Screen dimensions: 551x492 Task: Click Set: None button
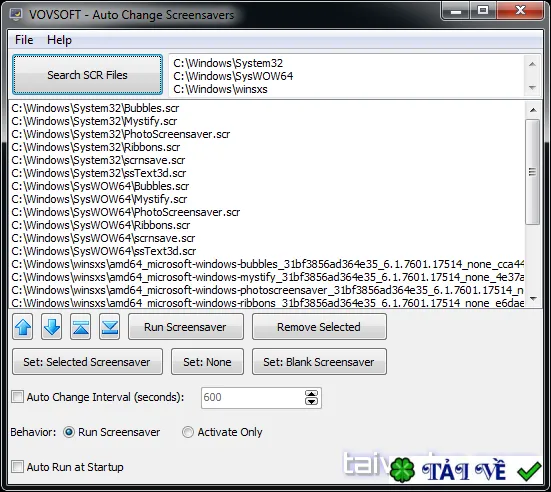pos(207,362)
